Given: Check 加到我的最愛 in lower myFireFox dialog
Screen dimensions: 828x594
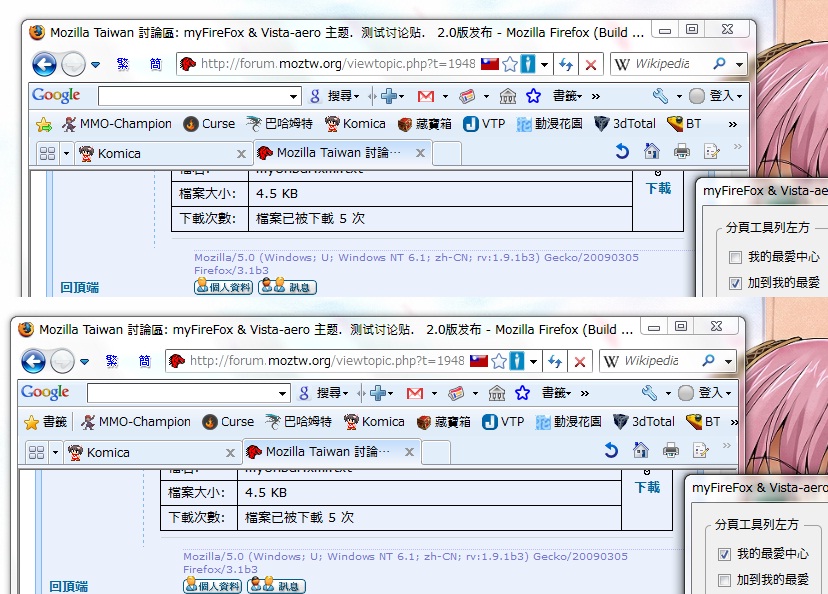Looking at the screenshot, I should [724, 580].
